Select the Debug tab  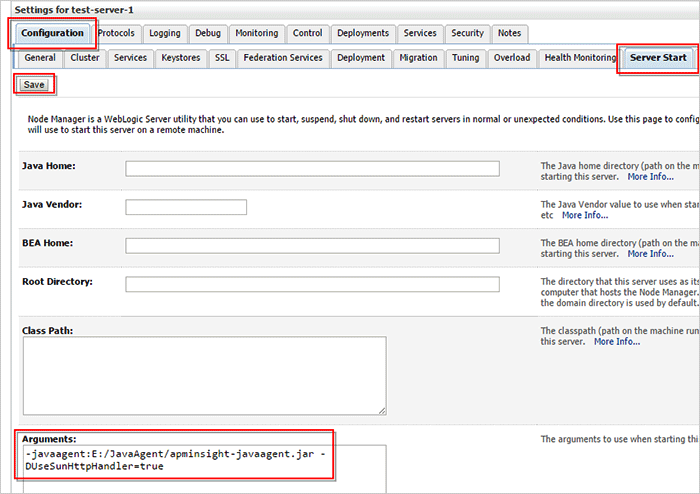208,33
